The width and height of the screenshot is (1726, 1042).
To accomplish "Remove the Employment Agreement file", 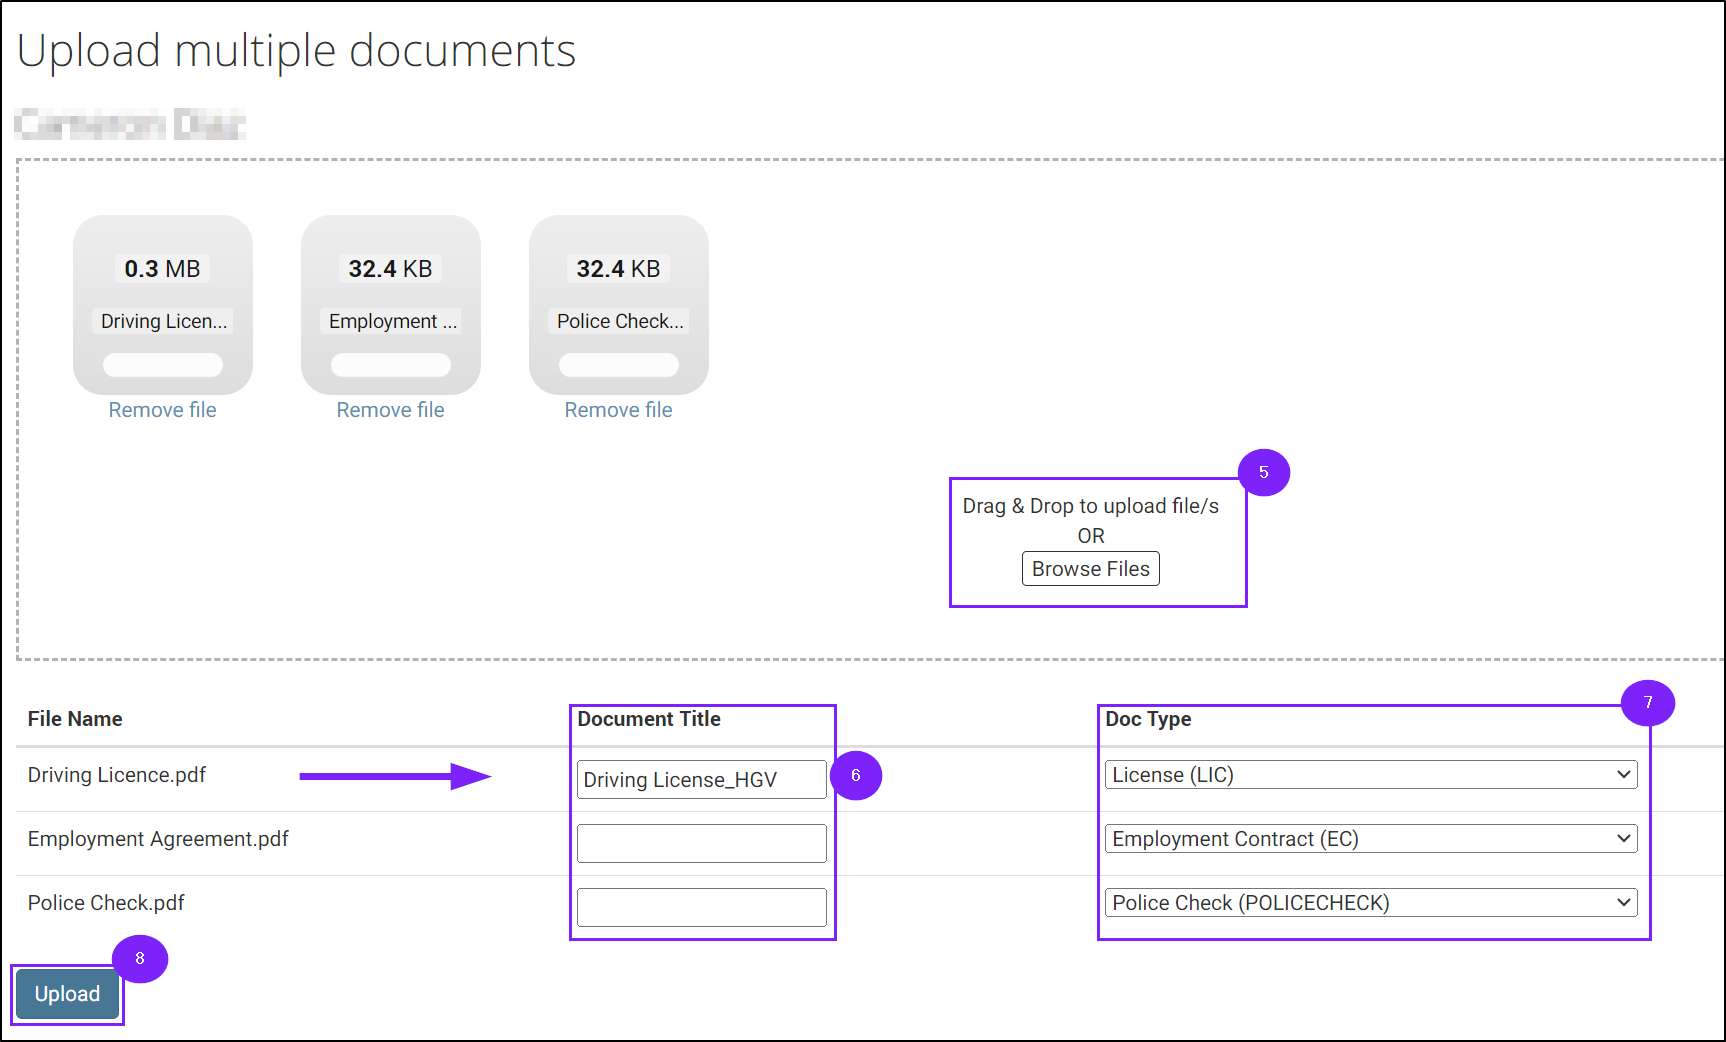I will [390, 410].
